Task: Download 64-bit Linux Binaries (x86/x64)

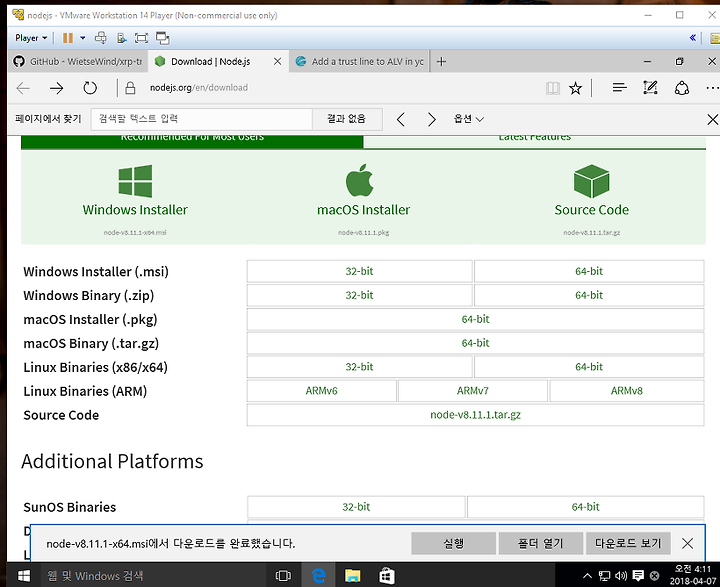Action: [589, 367]
